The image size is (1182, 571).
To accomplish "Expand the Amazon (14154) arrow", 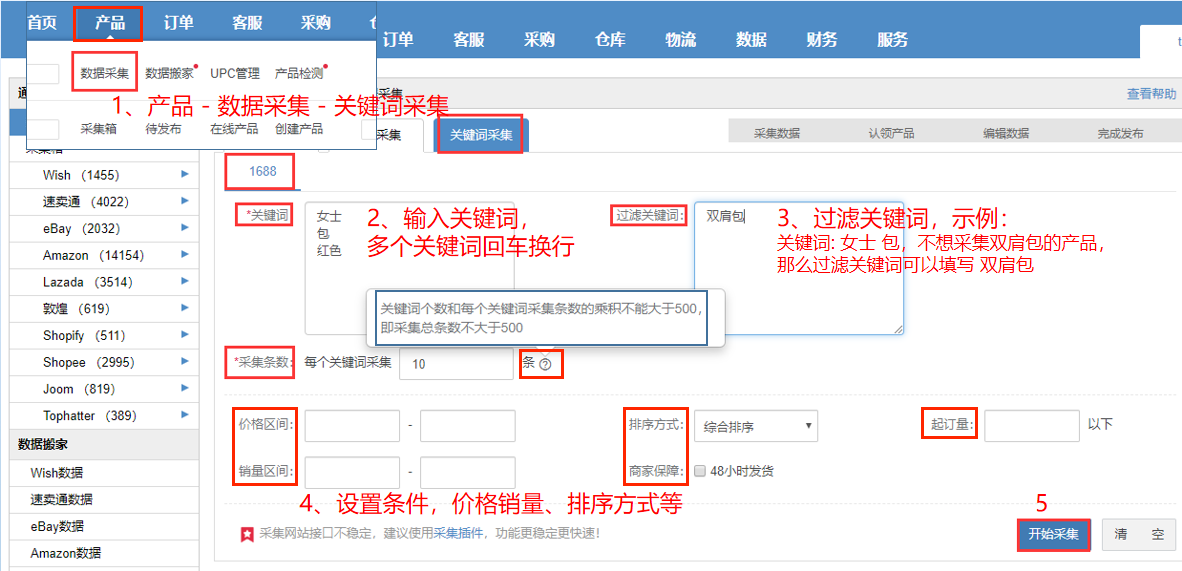I will [185, 255].
